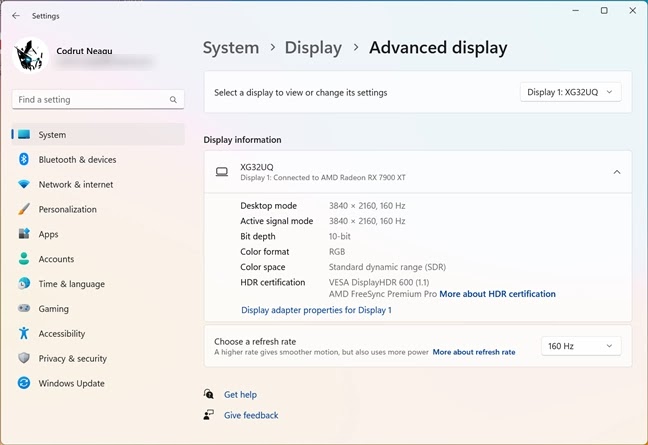Click the Personalization paintbrush icon
Screen dimensions: 648x445
24,210
